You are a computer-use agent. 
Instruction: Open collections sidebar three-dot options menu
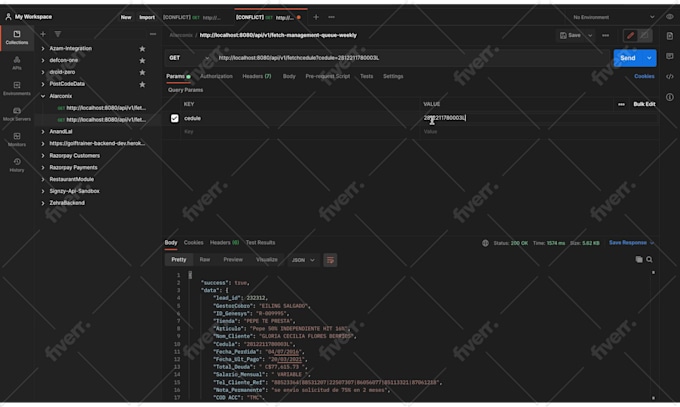pyautogui.click(x=153, y=34)
